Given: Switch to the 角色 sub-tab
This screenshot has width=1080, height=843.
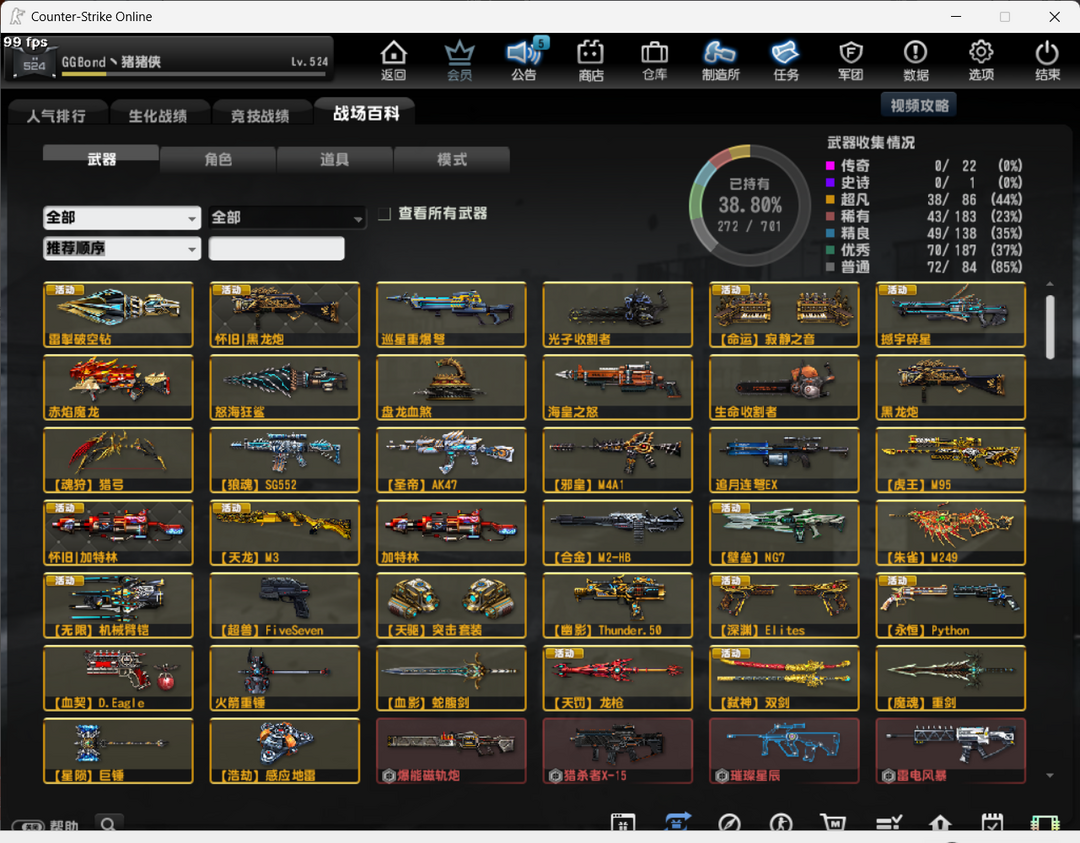Looking at the screenshot, I should [x=218, y=159].
